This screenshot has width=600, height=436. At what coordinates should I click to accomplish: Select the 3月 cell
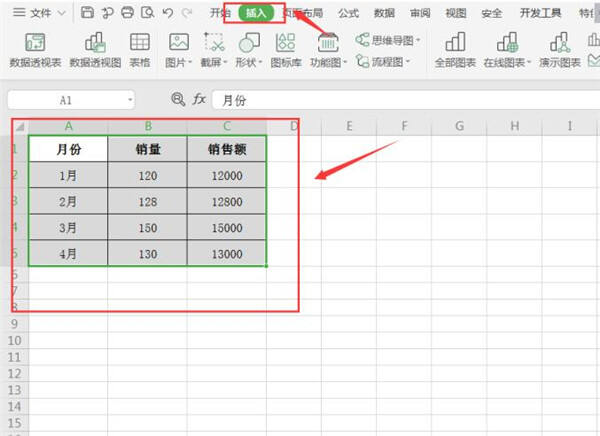(68, 227)
